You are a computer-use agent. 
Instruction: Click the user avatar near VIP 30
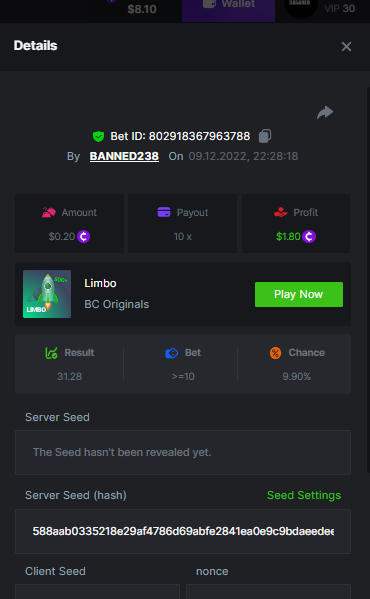(x=301, y=8)
